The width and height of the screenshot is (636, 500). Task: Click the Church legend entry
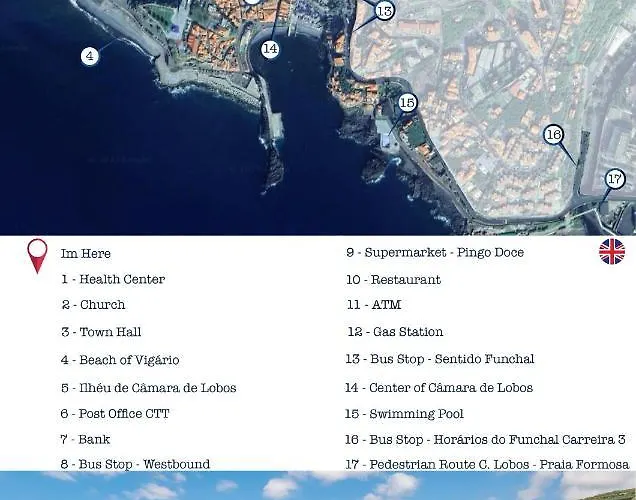(x=93, y=305)
